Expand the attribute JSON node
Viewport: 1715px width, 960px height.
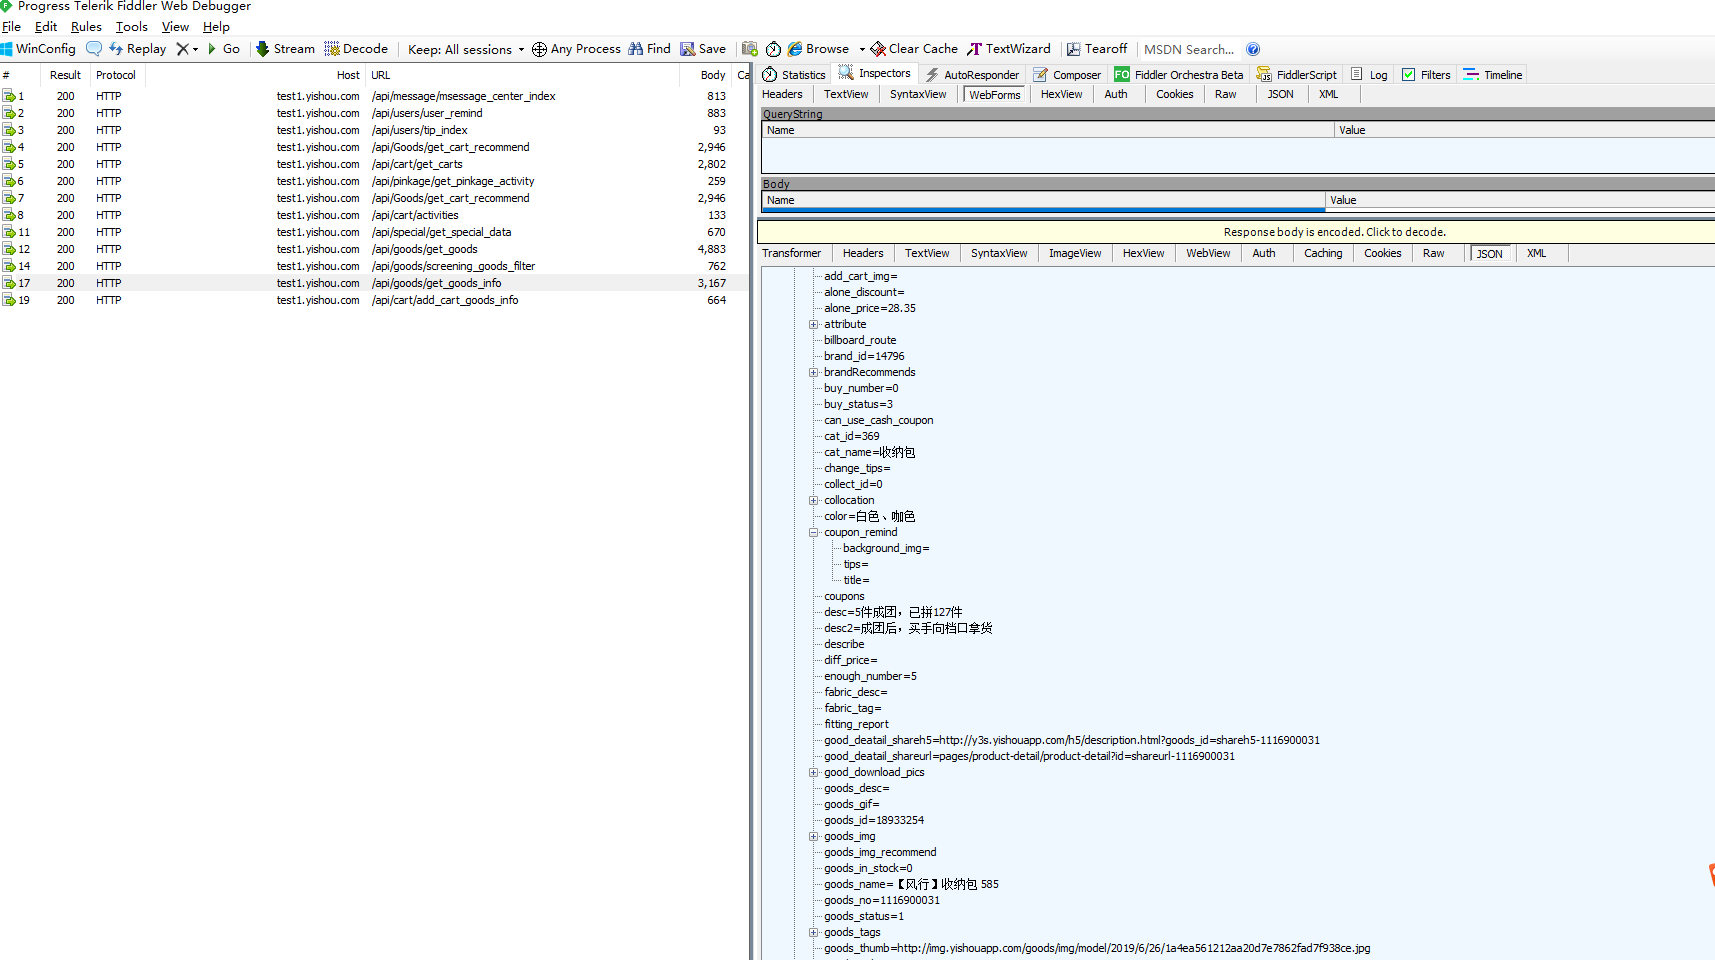(x=814, y=325)
